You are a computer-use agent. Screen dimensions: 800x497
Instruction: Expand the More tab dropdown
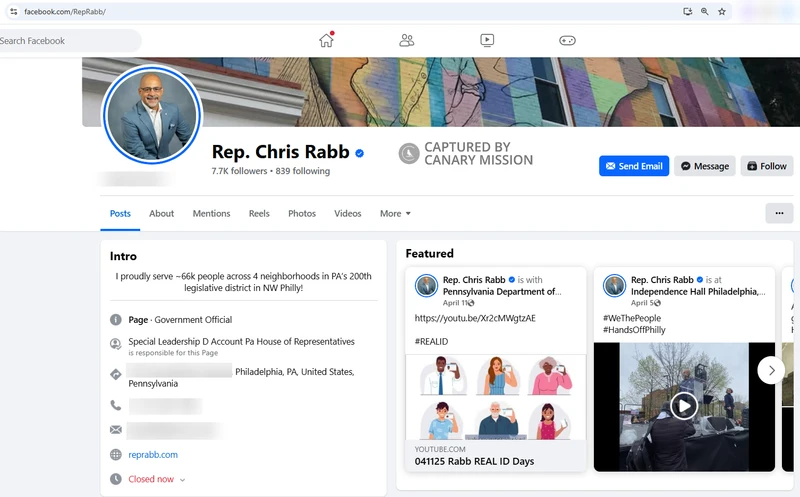tap(395, 214)
